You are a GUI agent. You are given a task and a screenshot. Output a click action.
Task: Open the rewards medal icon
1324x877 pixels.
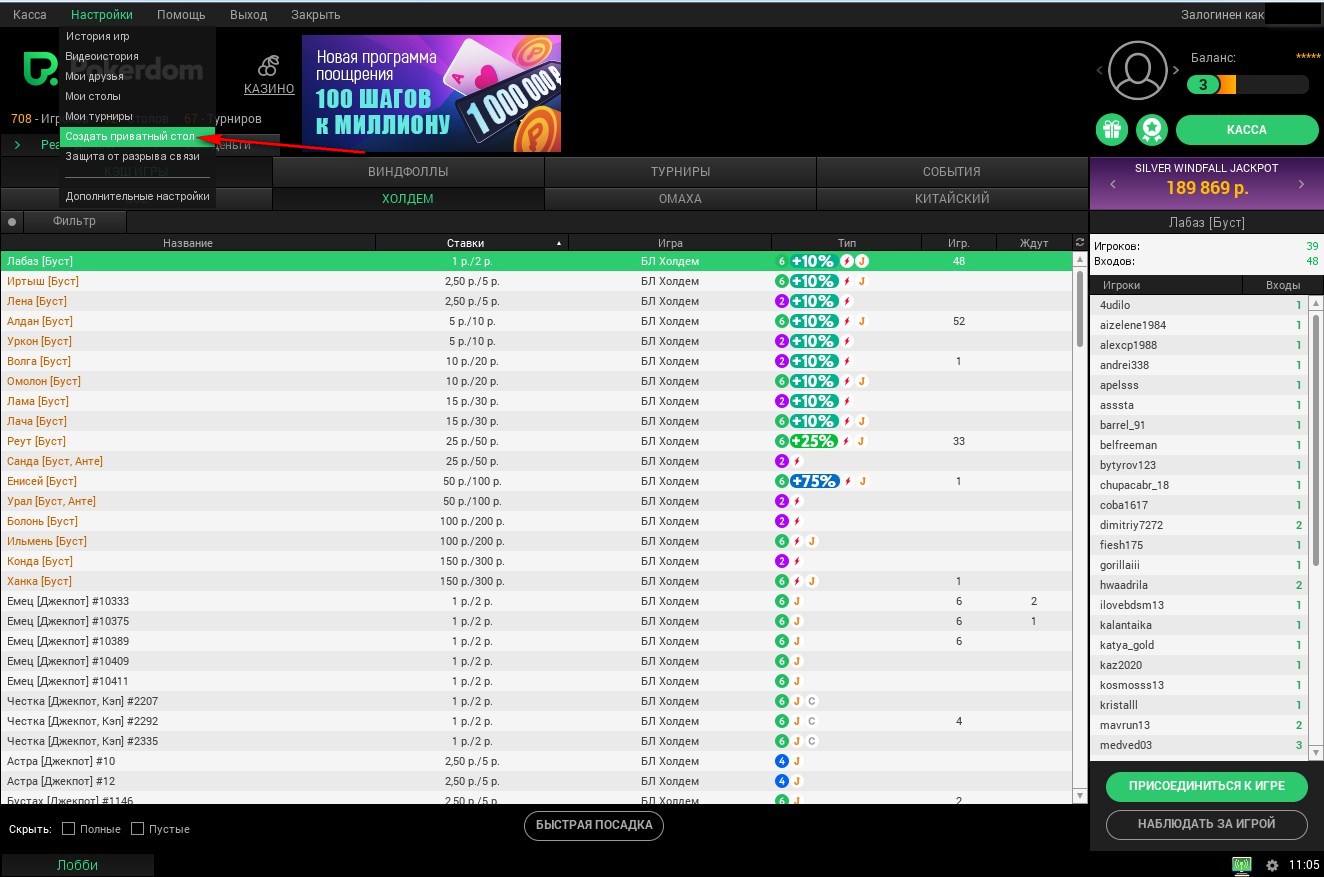(1152, 130)
